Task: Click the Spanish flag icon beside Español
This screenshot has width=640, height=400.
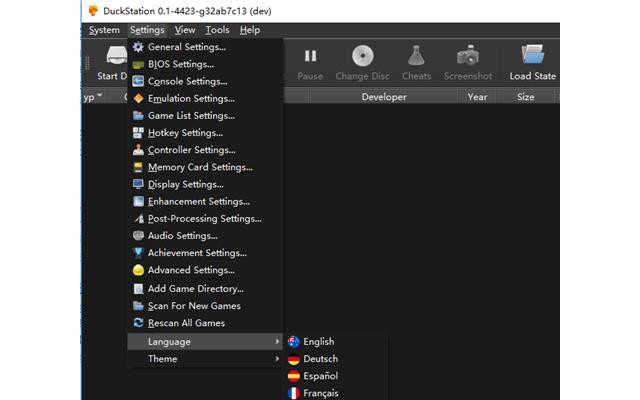Action: click(293, 376)
